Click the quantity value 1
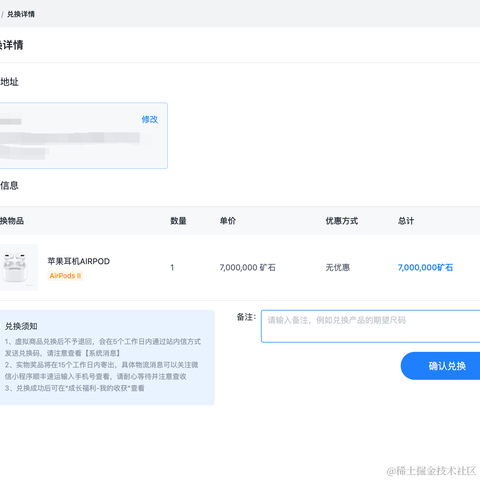480x480 pixels. click(x=172, y=267)
